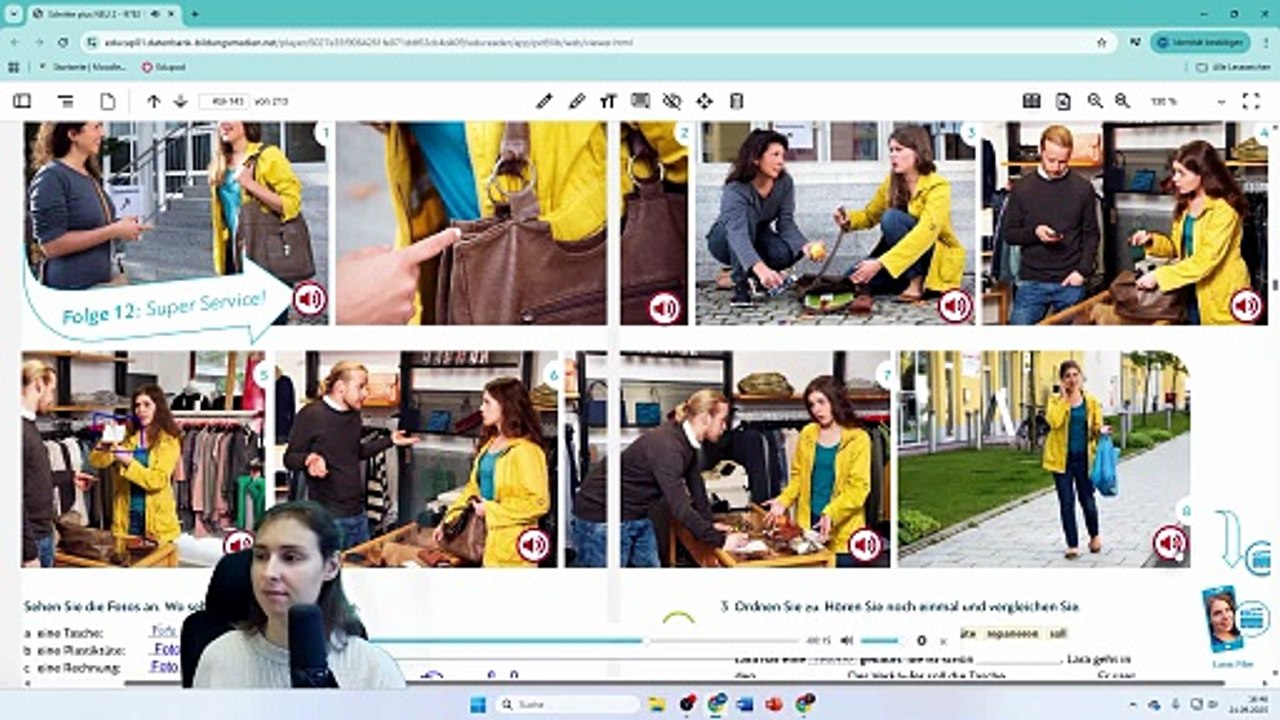Image resolution: width=1280 pixels, height=720 pixels.
Task: Click the Folge 12: Super Service! banner
Action: click(x=164, y=307)
